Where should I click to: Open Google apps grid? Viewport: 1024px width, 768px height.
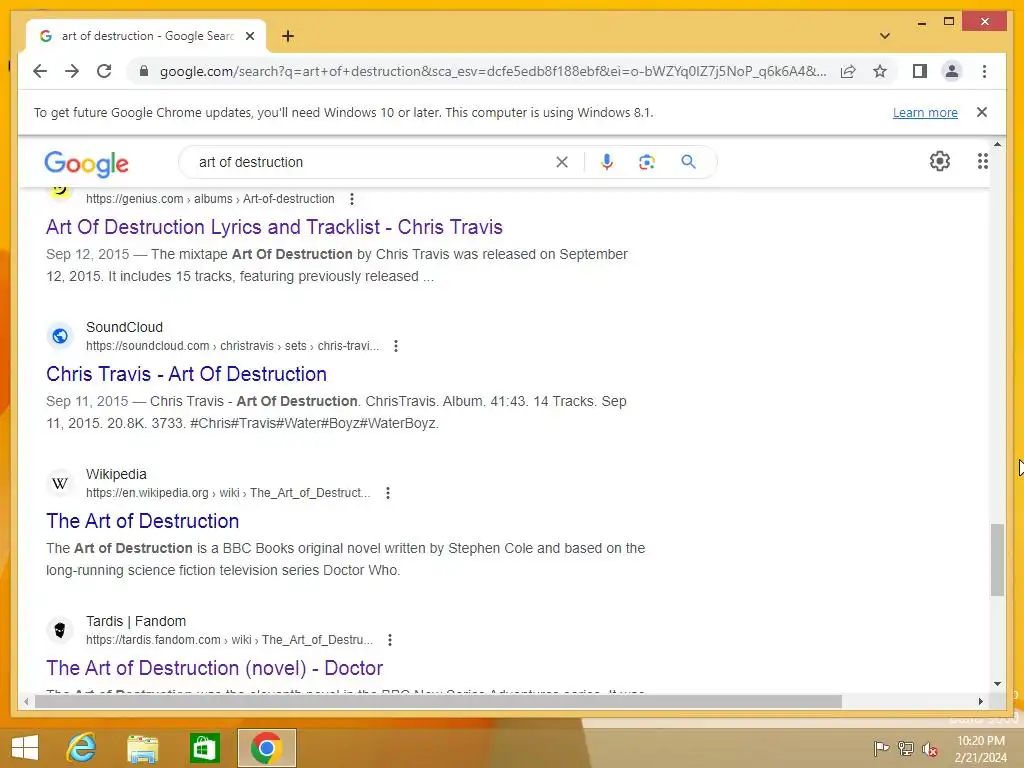click(982, 161)
